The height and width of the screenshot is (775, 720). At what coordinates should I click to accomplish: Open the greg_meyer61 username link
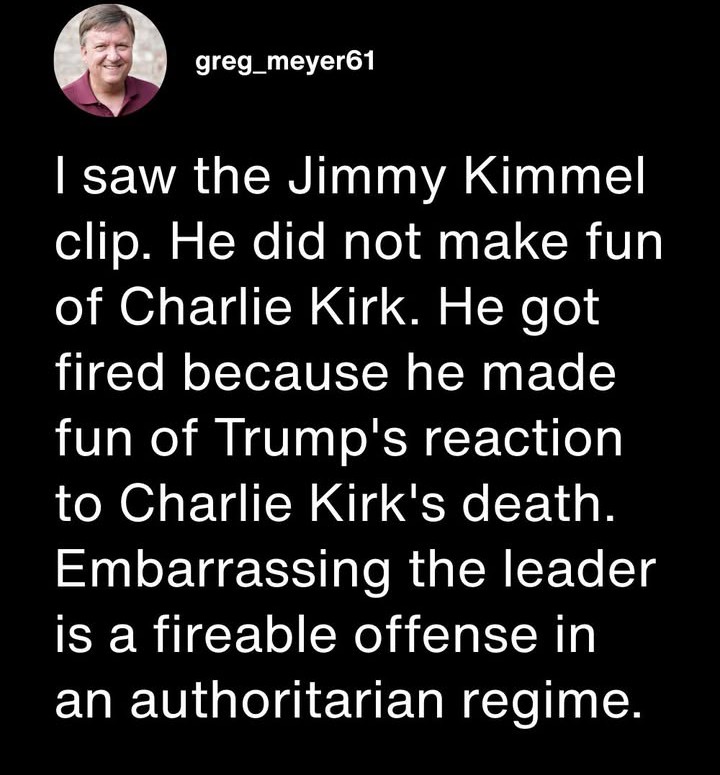[285, 63]
